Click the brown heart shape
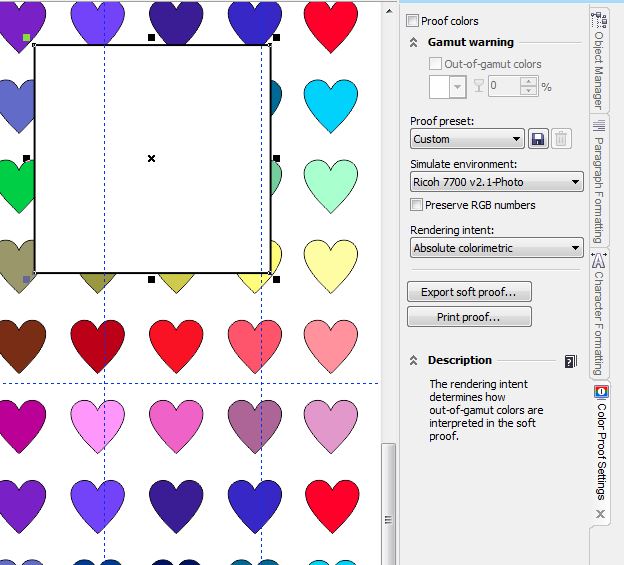 tap(21, 345)
